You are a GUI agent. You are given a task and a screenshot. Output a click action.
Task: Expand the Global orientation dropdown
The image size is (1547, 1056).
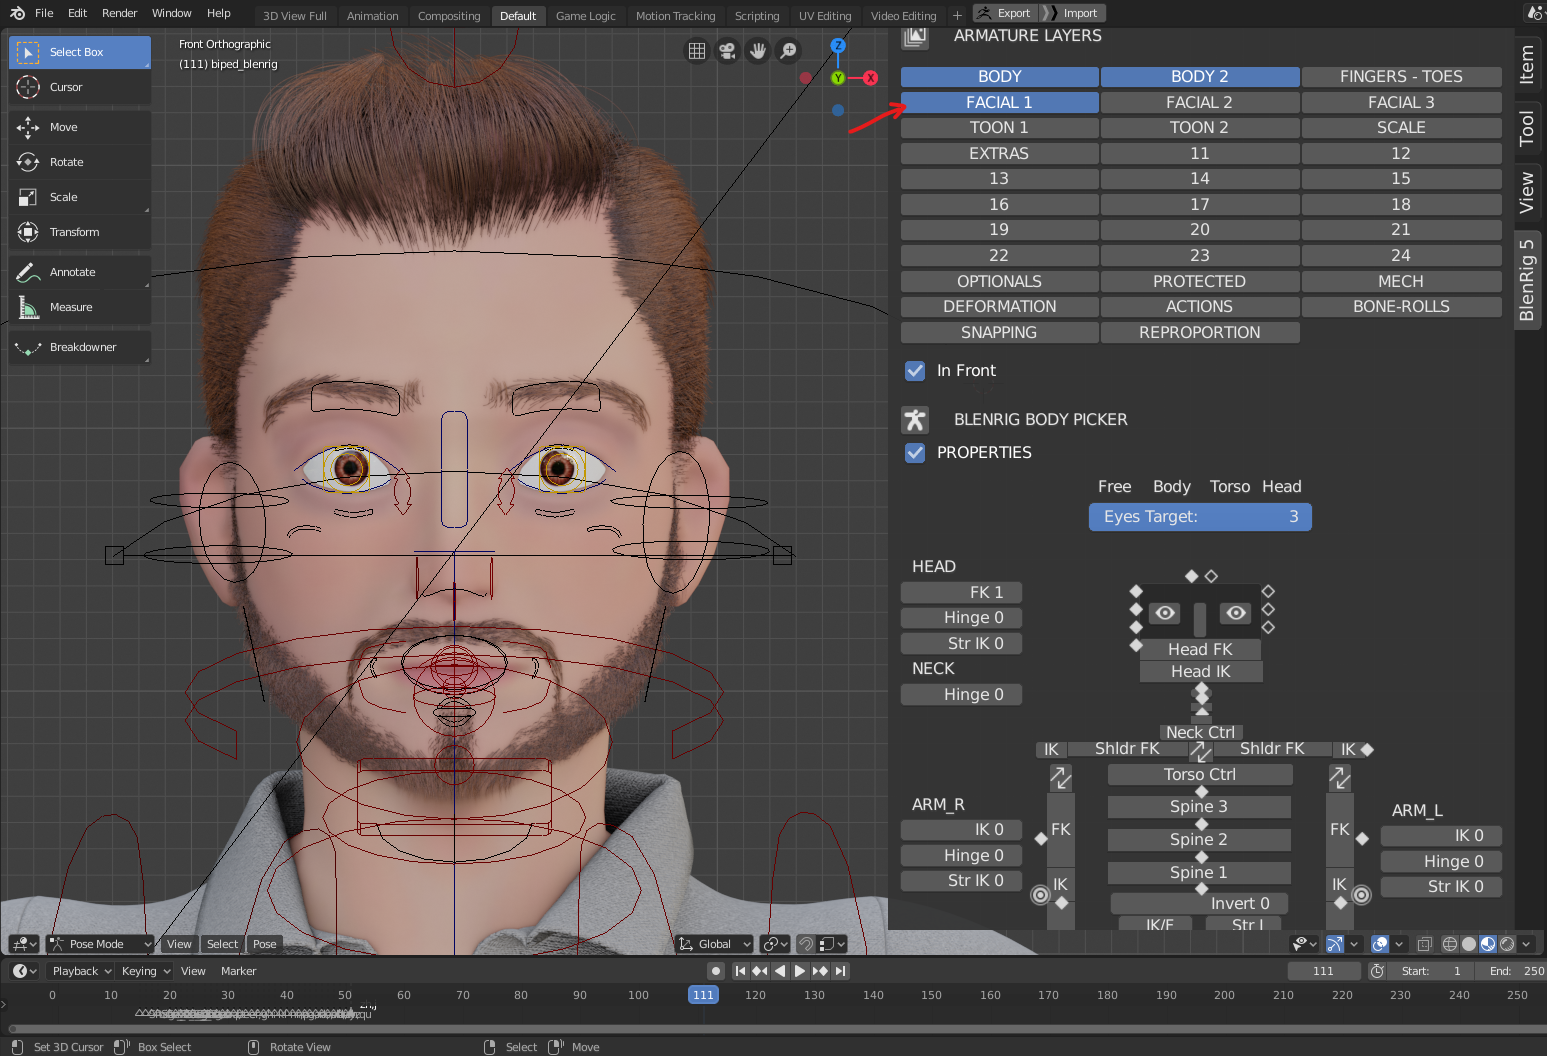(714, 944)
